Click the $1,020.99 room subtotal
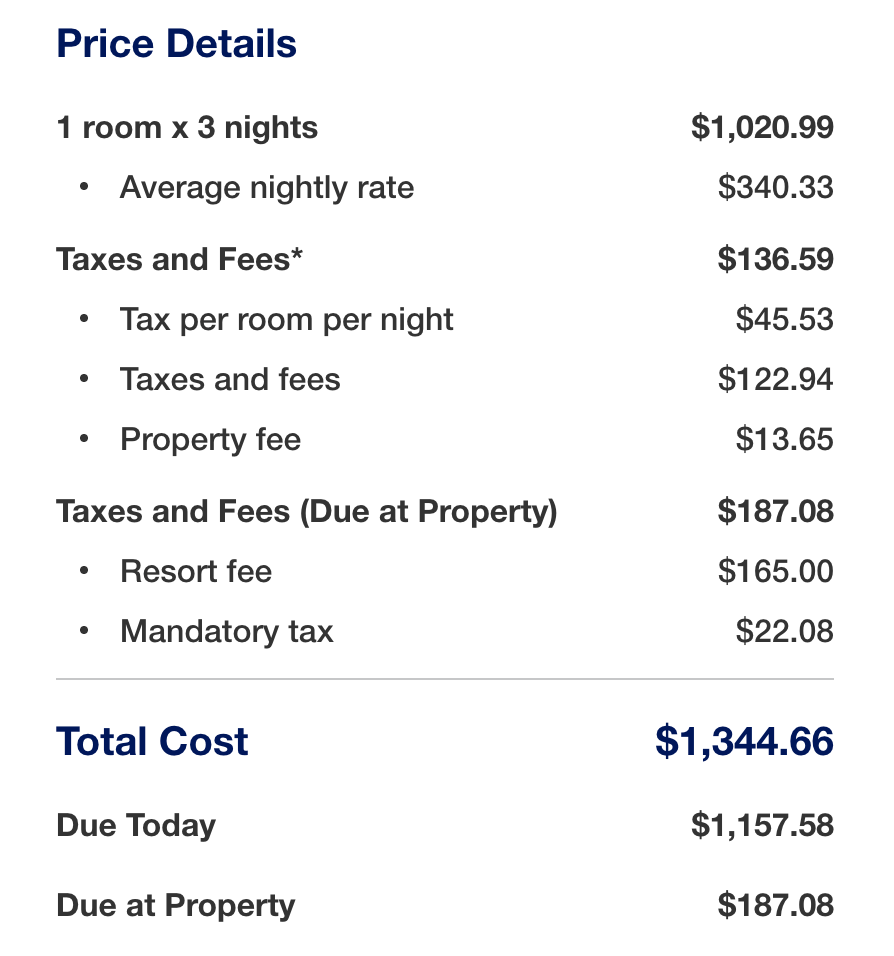The height and width of the screenshot is (956, 894). click(762, 128)
